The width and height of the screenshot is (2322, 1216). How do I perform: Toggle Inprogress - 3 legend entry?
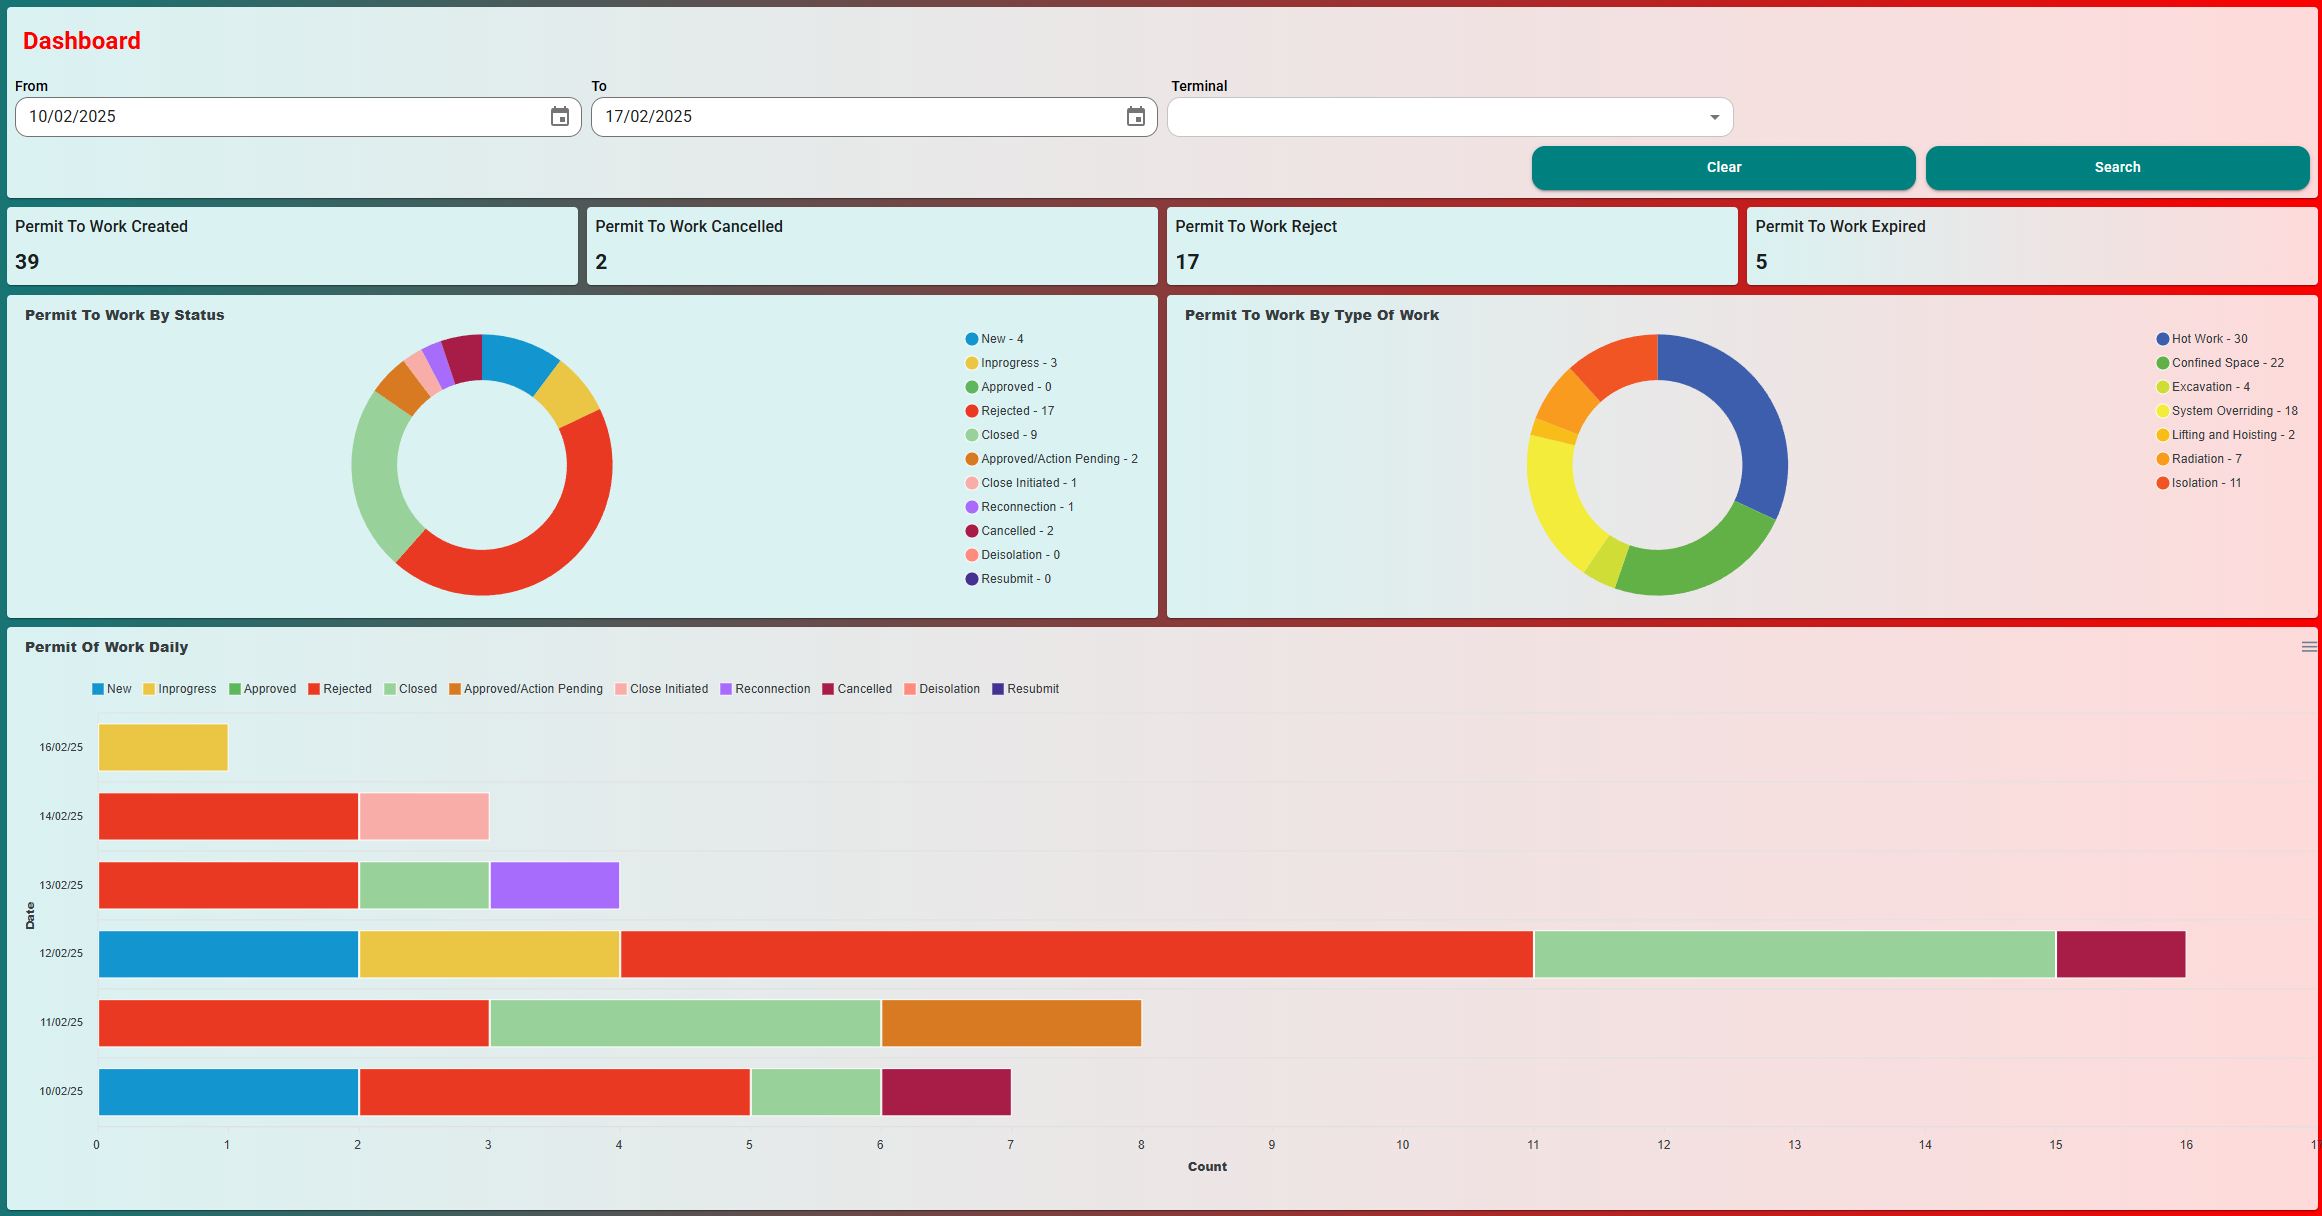pos(1011,363)
